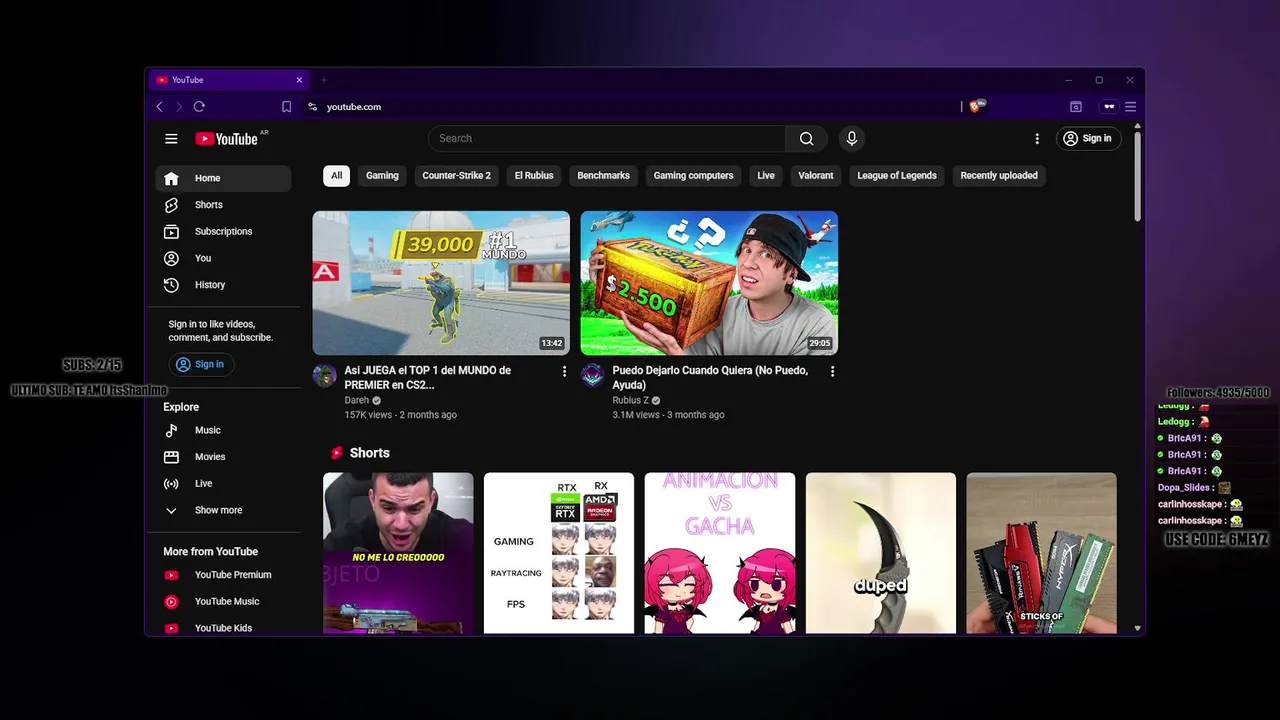The height and width of the screenshot is (720, 1280).
Task: Open the RTX vs RX short
Action: tap(559, 553)
